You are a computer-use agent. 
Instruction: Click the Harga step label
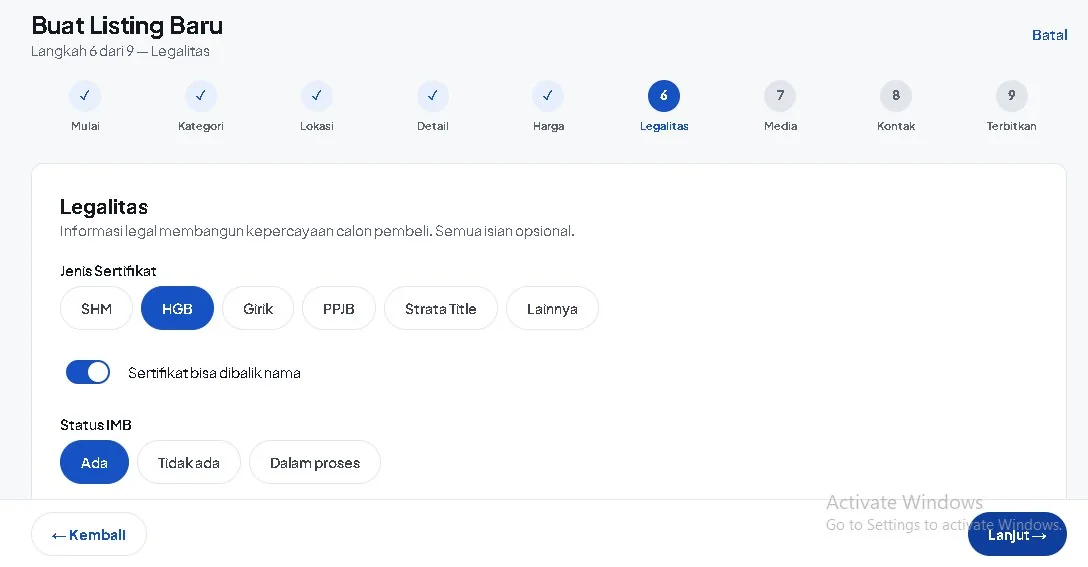548,126
